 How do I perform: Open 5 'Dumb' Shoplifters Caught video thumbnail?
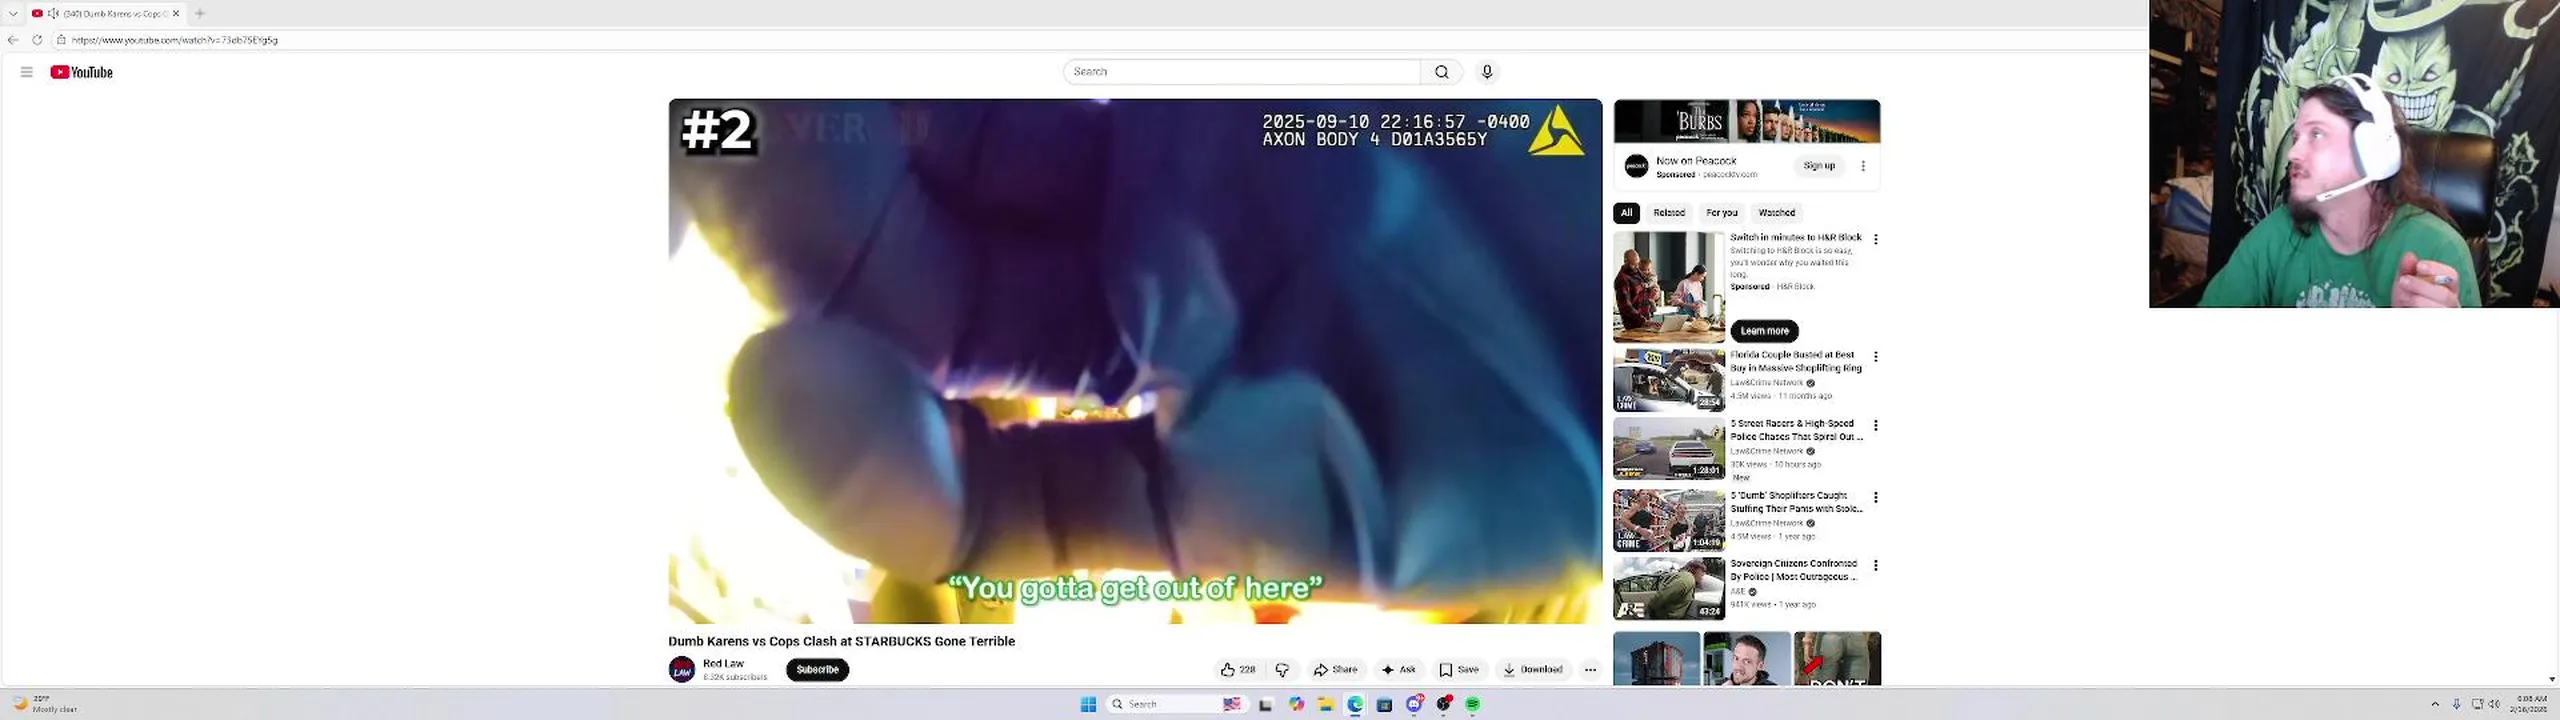tap(1669, 520)
